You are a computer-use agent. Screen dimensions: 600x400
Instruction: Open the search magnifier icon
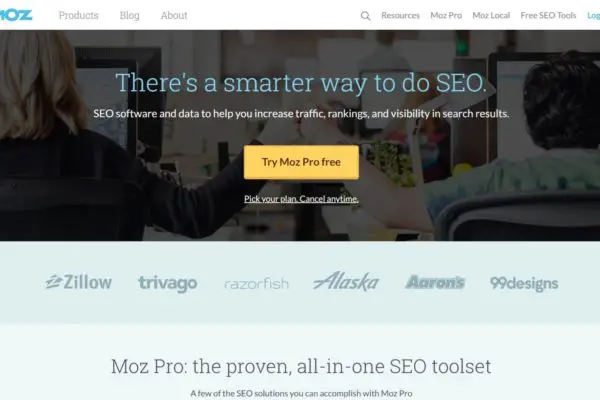click(365, 16)
